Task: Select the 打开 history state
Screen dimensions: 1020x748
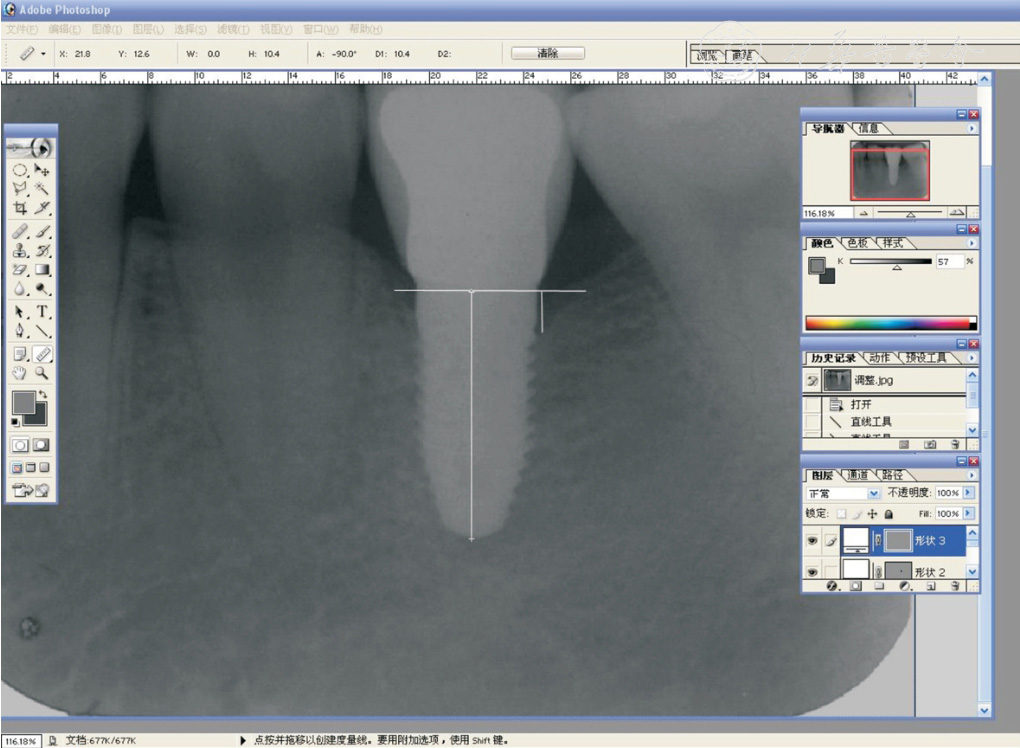Action: (861, 405)
